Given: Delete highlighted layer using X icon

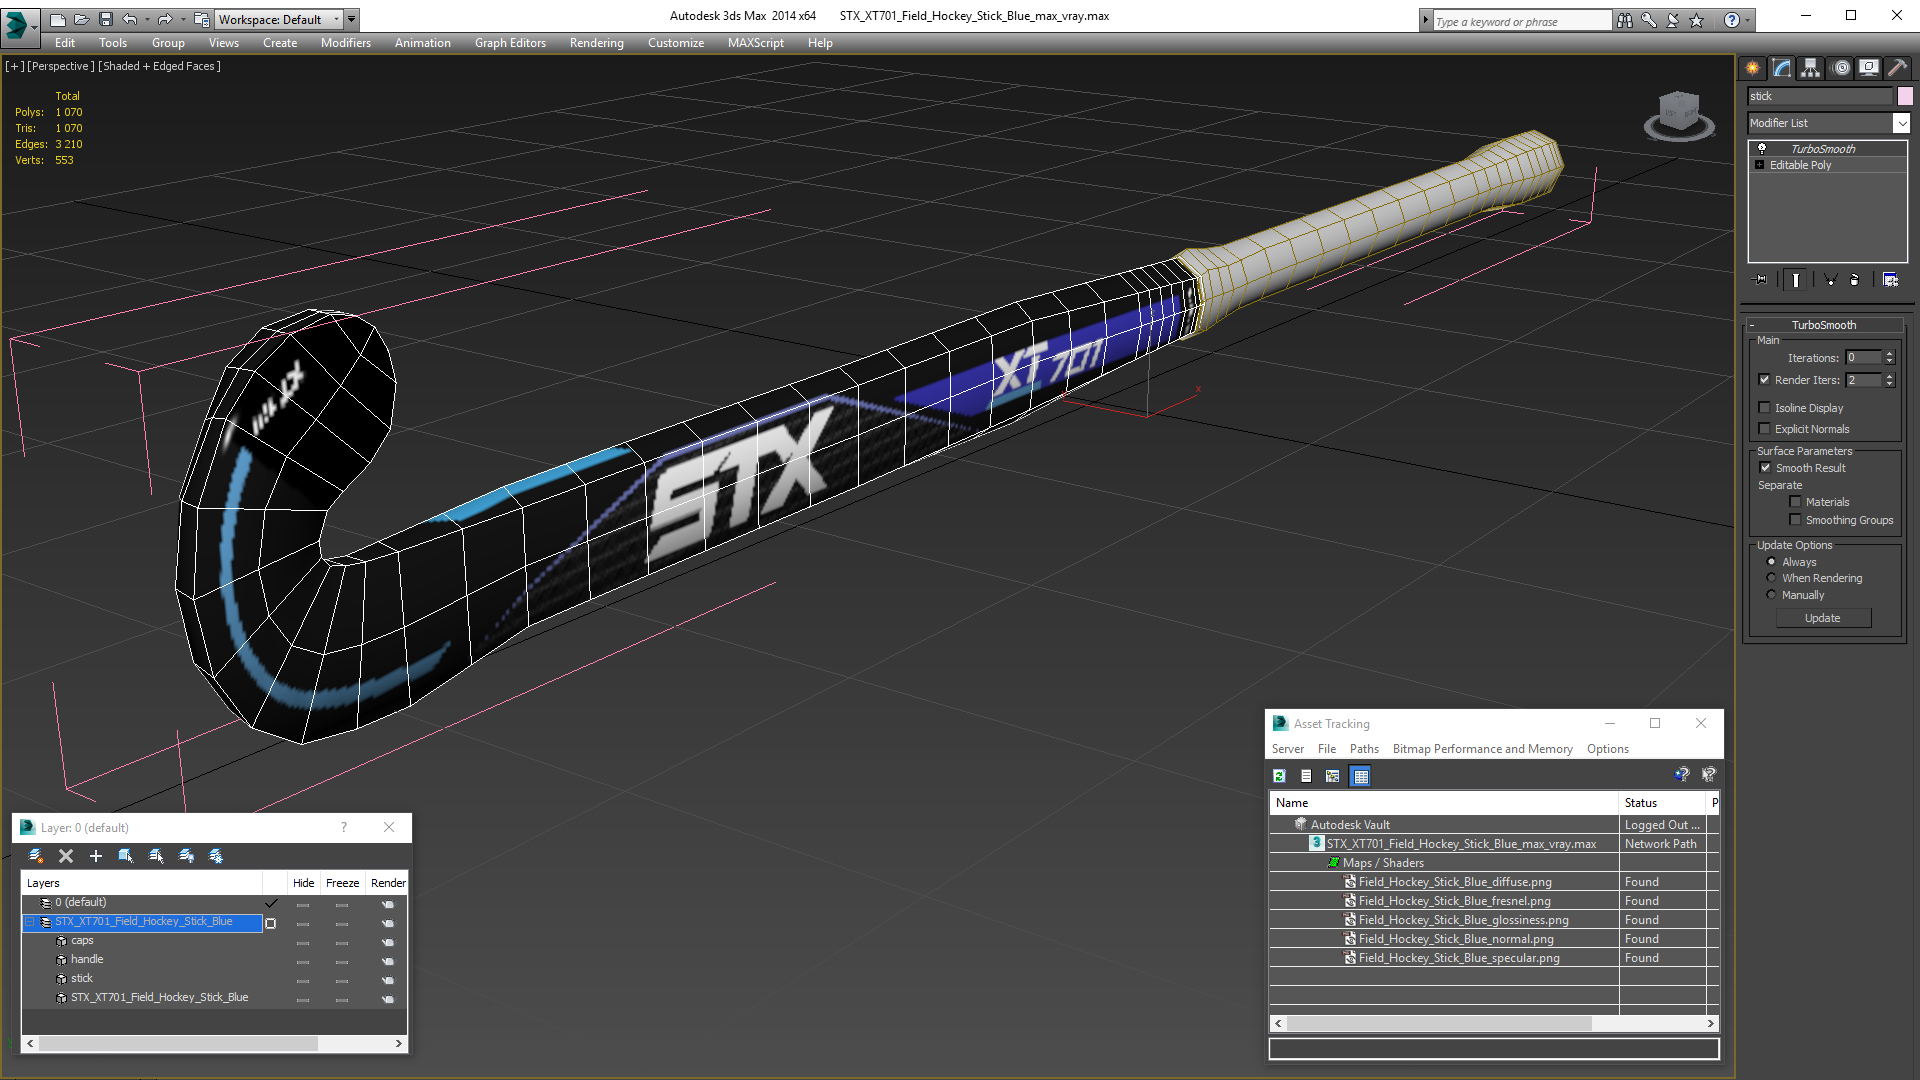Looking at the screenshot, I should [66, 856].
